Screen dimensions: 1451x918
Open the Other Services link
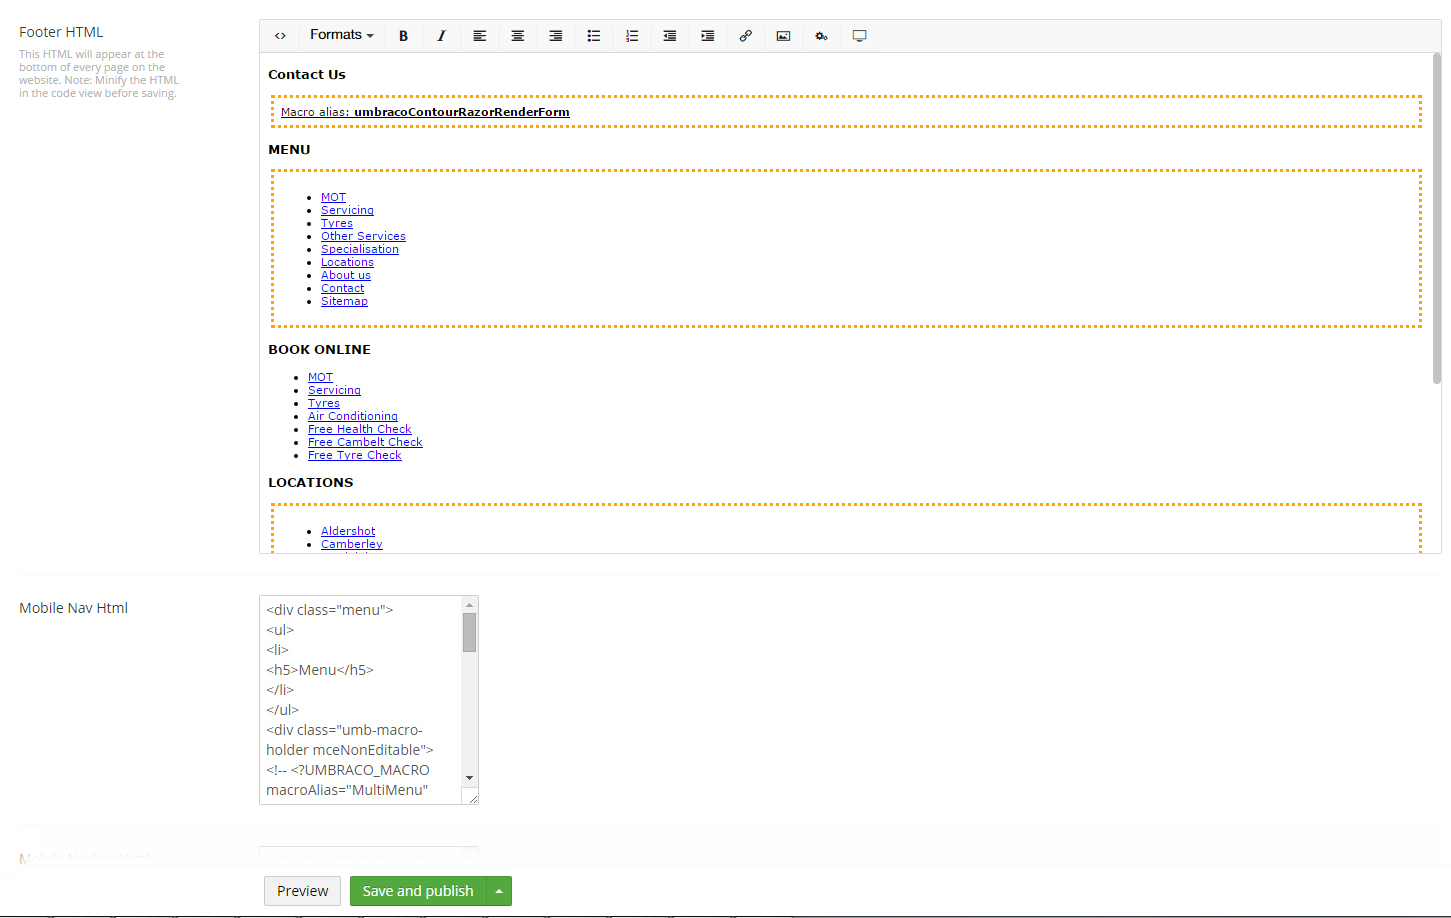(363, 237)
